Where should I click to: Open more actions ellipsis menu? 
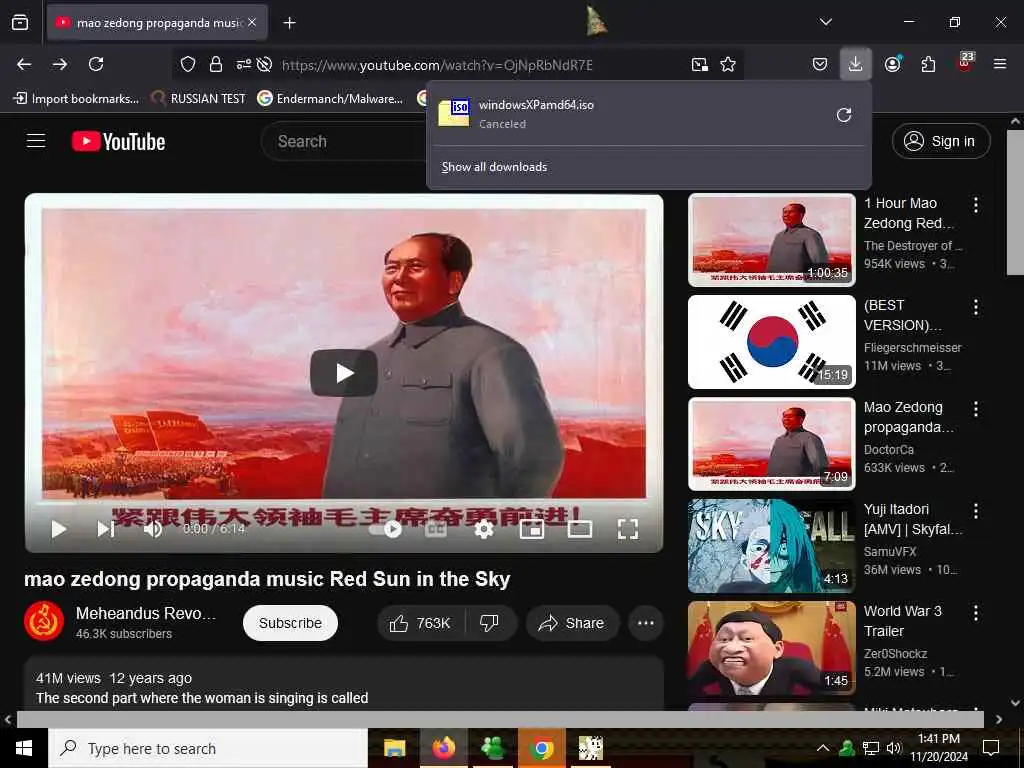click(x=646, y=623)
